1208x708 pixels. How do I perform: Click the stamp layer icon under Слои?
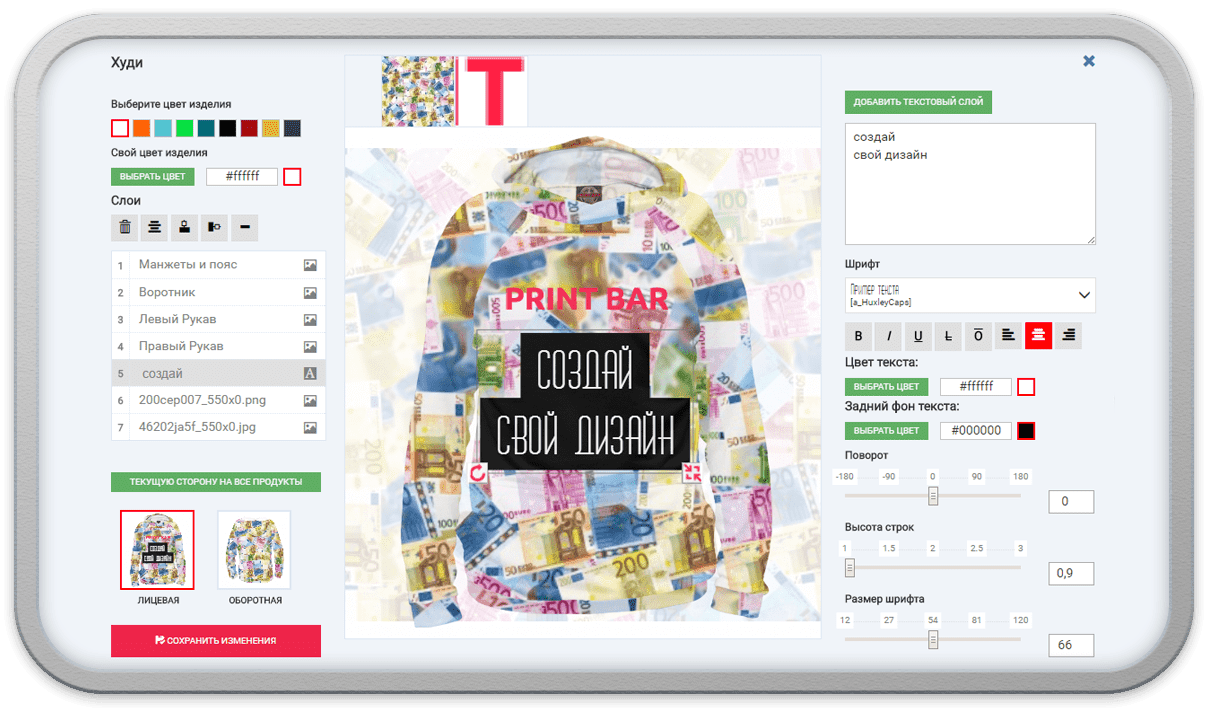[x=185, y=227]
